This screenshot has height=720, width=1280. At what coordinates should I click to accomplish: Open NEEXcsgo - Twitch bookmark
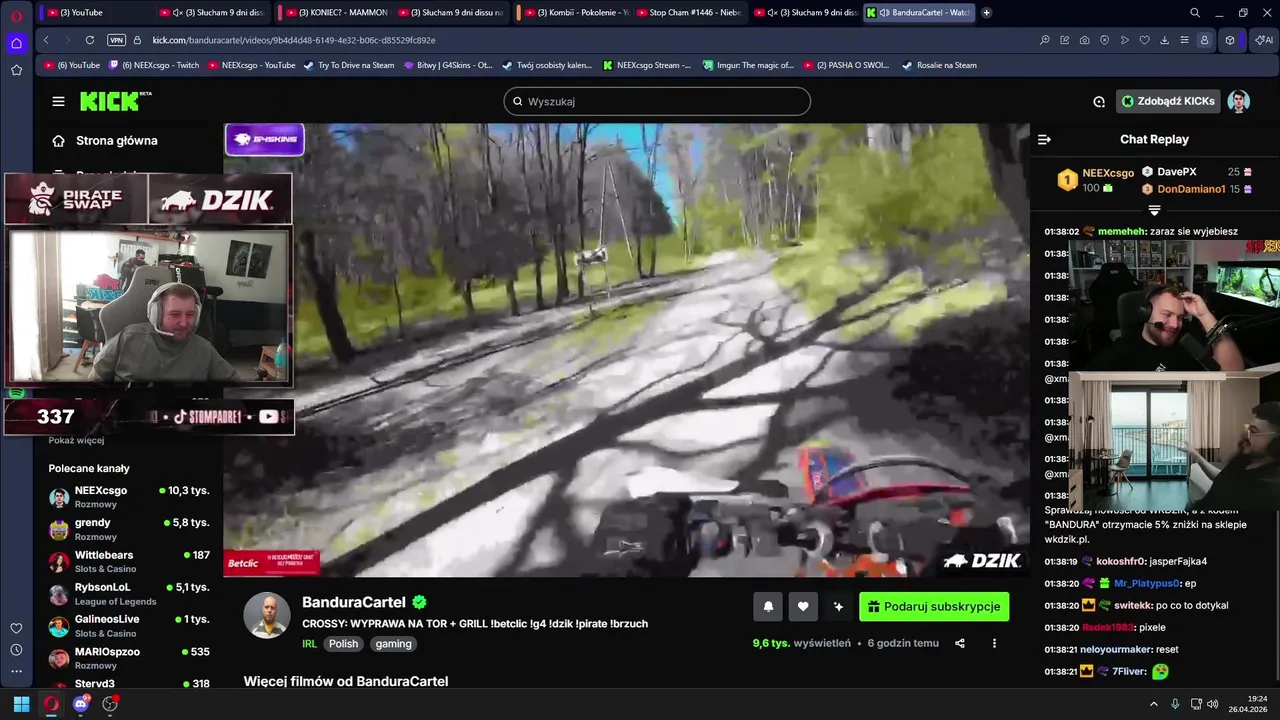[x=154, y=65]
